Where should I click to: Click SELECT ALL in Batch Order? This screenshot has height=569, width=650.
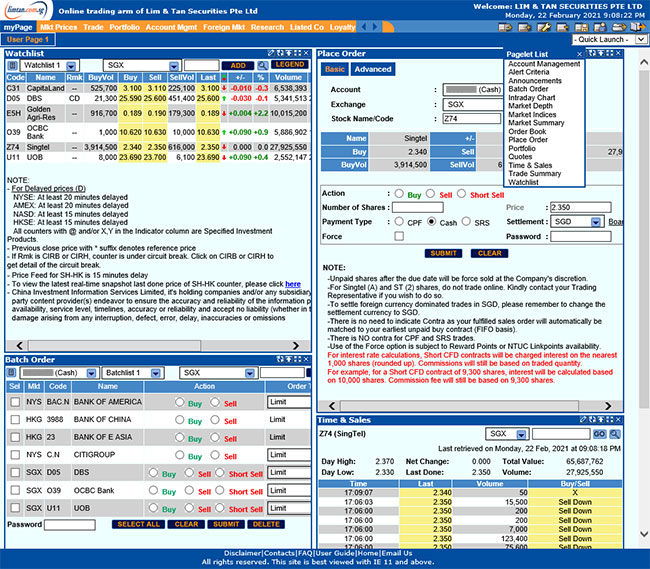click(x=138, y=524)
